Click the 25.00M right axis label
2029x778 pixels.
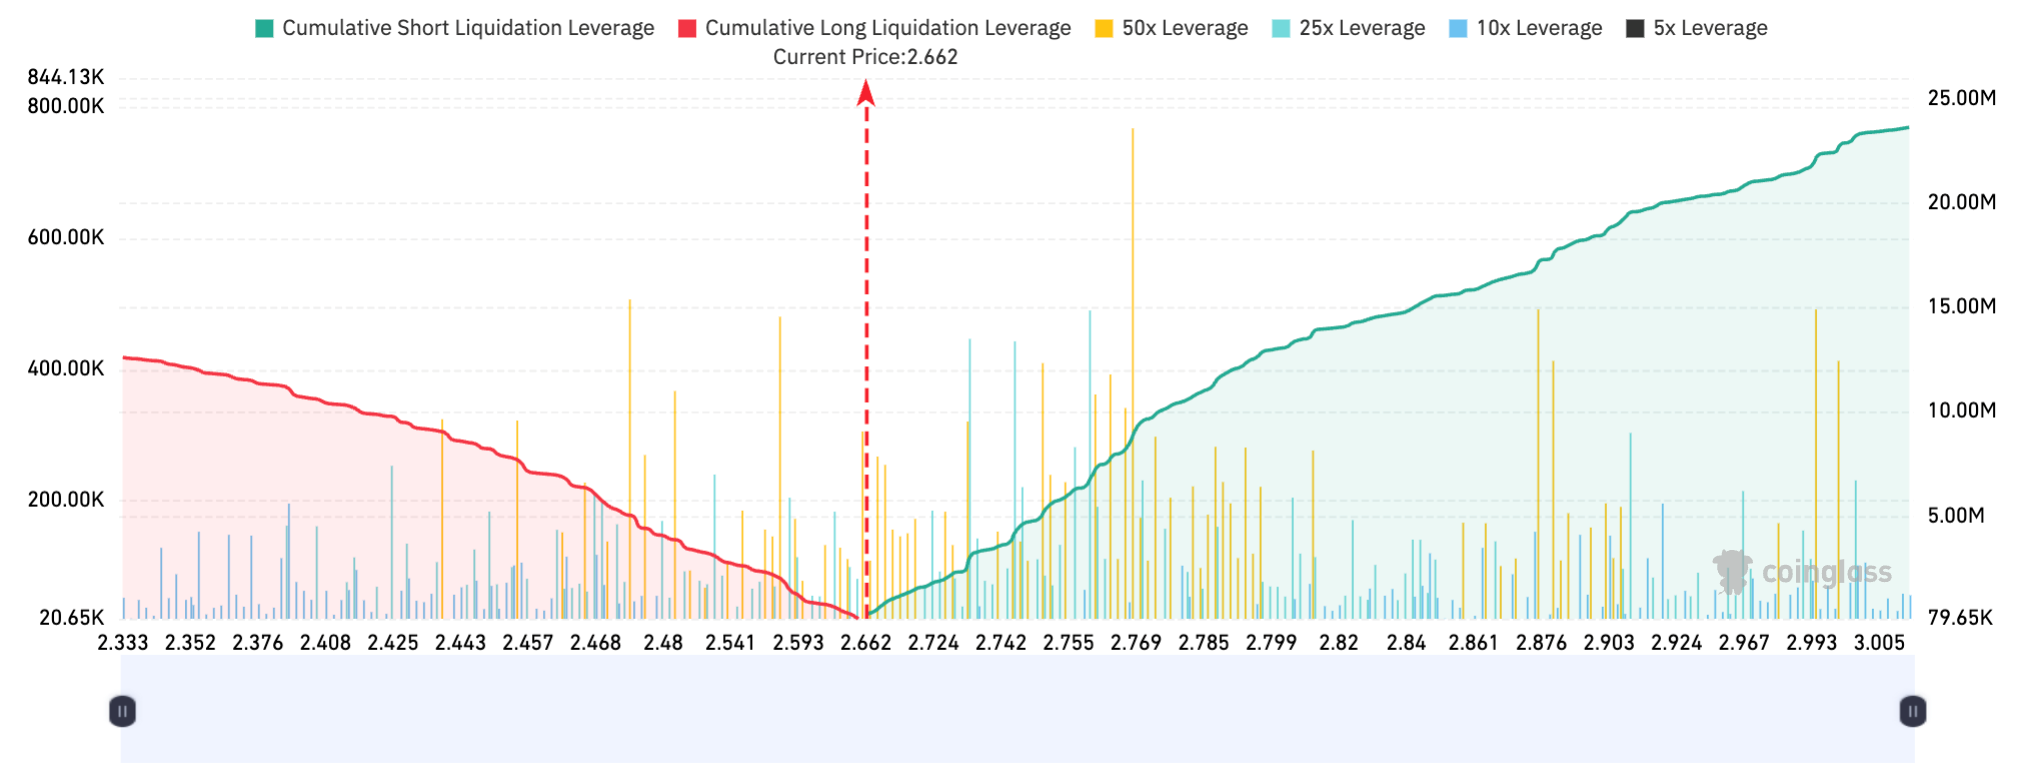(x=1962, y=98)
